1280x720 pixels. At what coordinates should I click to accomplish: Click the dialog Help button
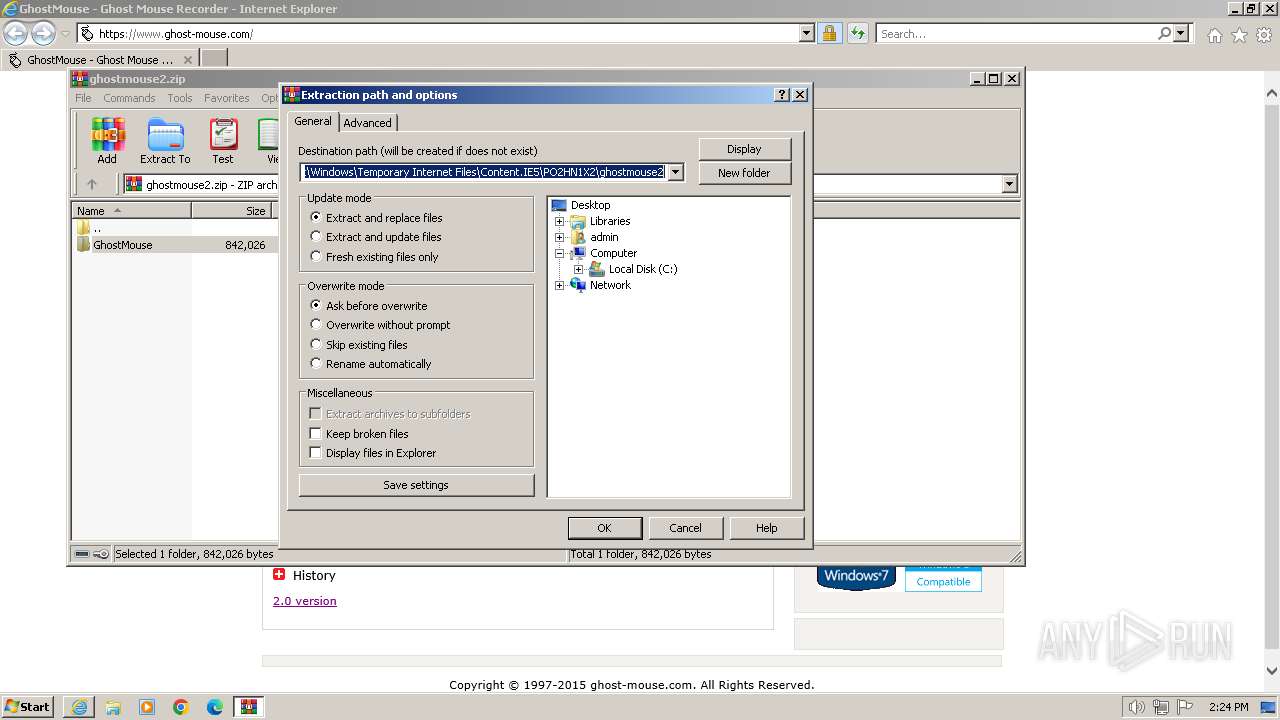tap(767, 528)
